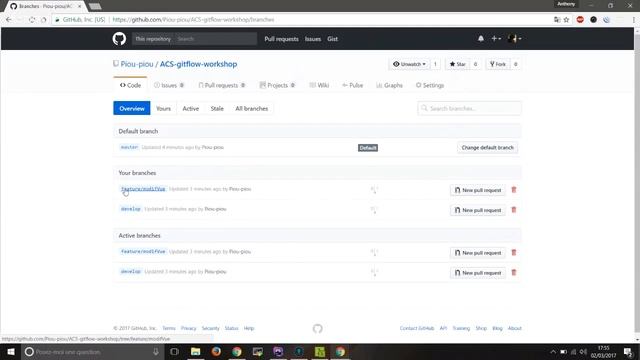Click the footer GitHub octocat icon
Screen dimensions: 640x360
318,329
